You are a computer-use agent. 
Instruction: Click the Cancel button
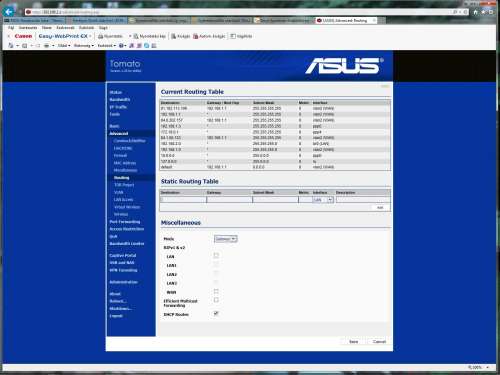379,342
